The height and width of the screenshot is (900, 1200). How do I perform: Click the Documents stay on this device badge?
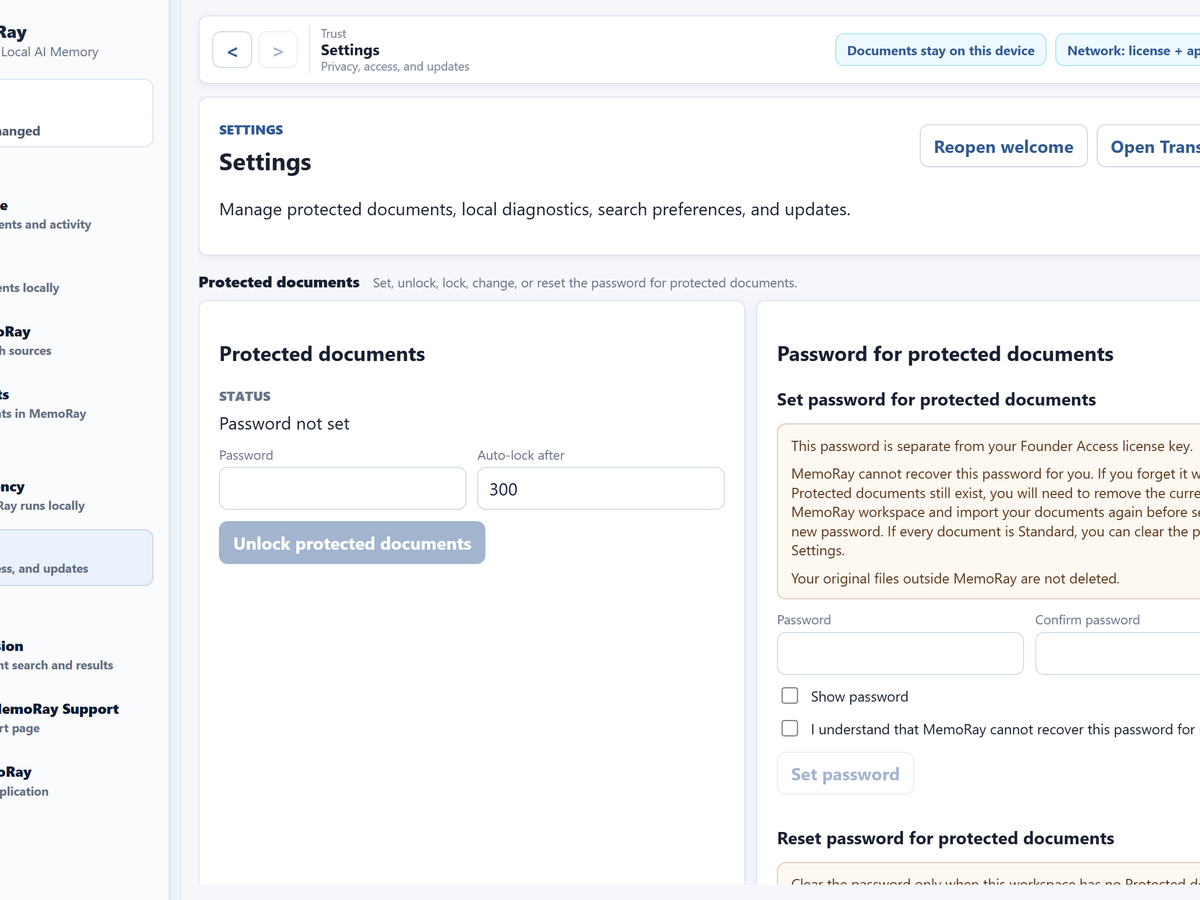click(x=941, y=50)
